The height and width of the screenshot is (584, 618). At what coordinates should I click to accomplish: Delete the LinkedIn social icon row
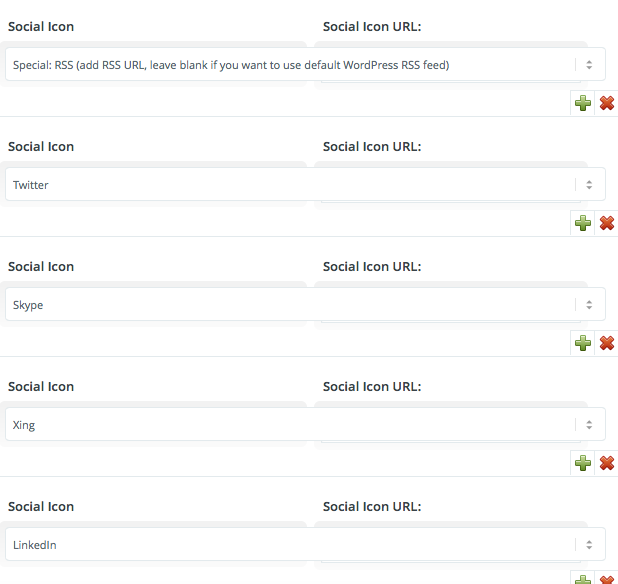[607, 579]
